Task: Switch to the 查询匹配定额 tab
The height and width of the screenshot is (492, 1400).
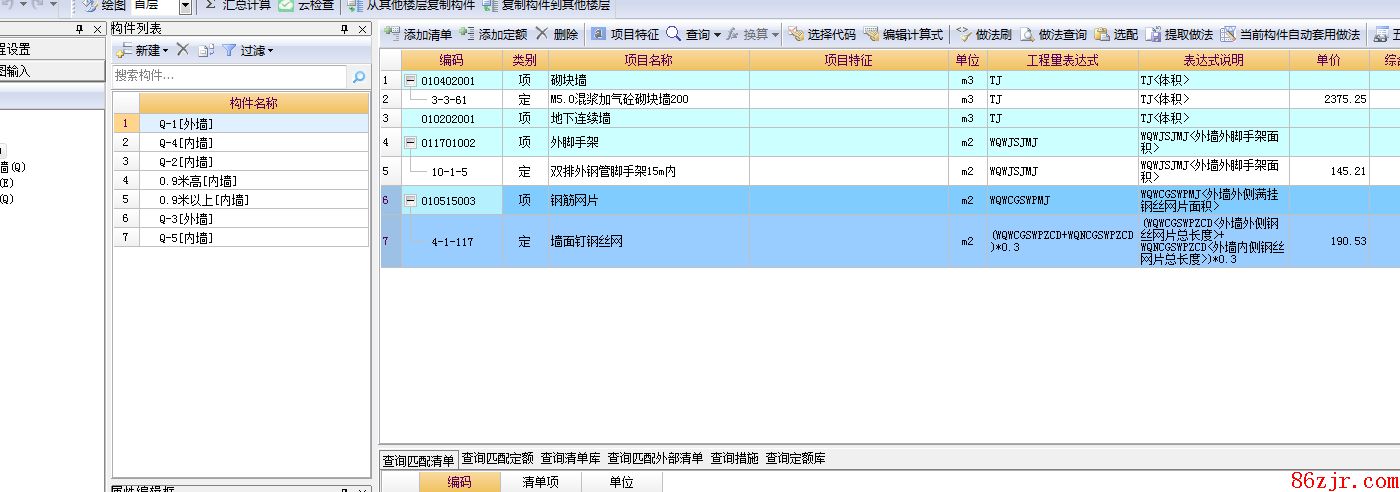Action: tap(497, 459)
